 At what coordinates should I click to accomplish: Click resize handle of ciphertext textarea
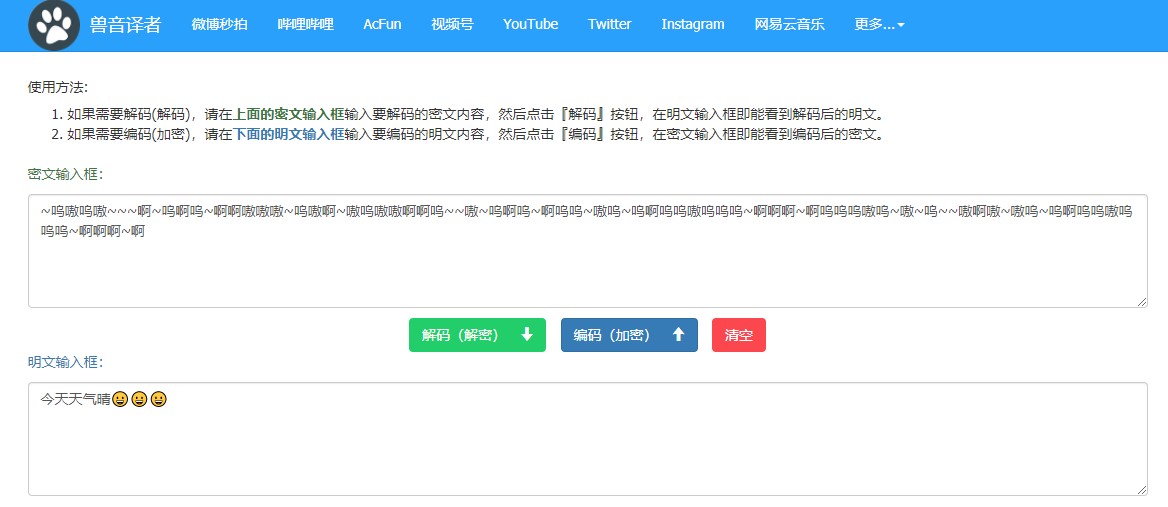point(1142,302)
